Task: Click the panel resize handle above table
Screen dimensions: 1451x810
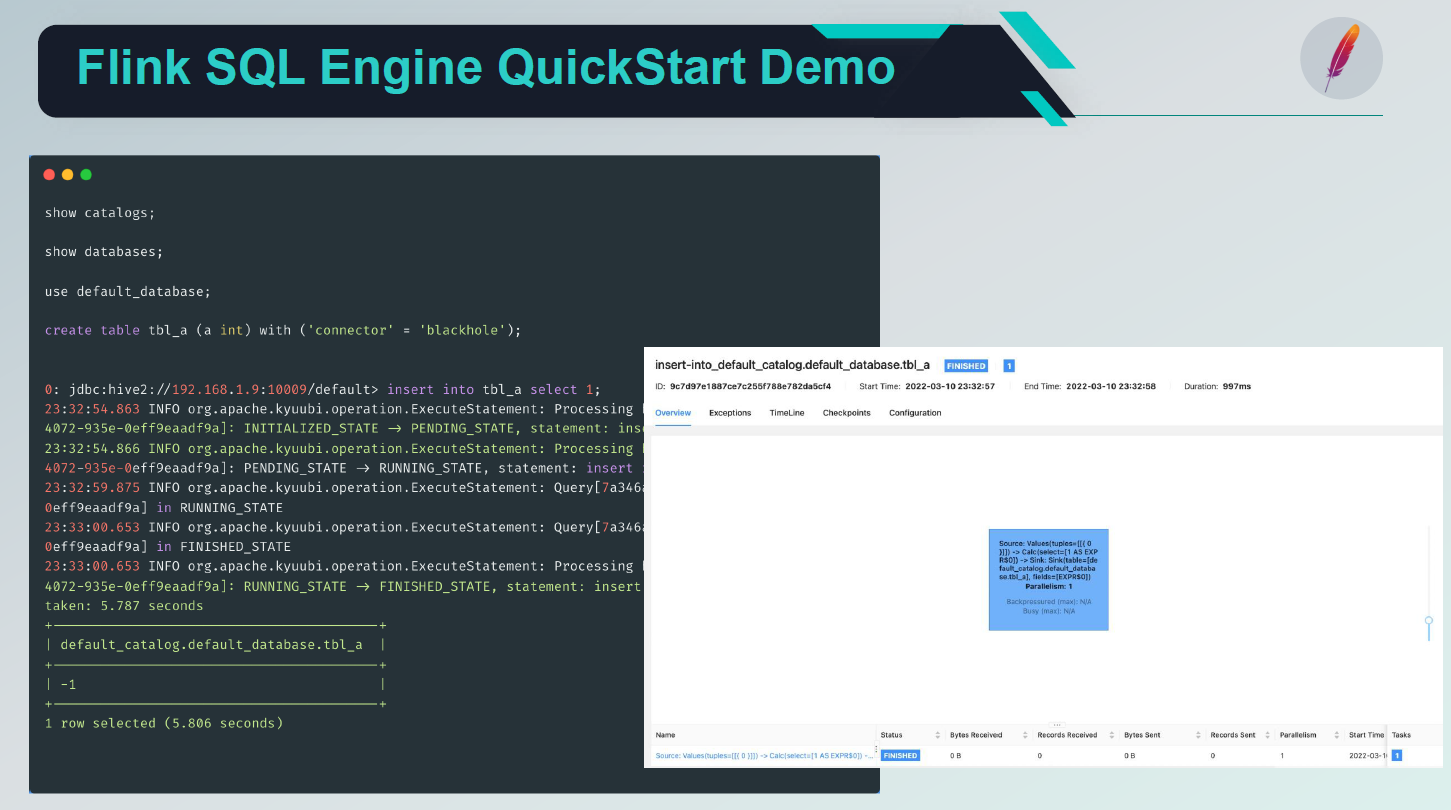Action: 1056,723
